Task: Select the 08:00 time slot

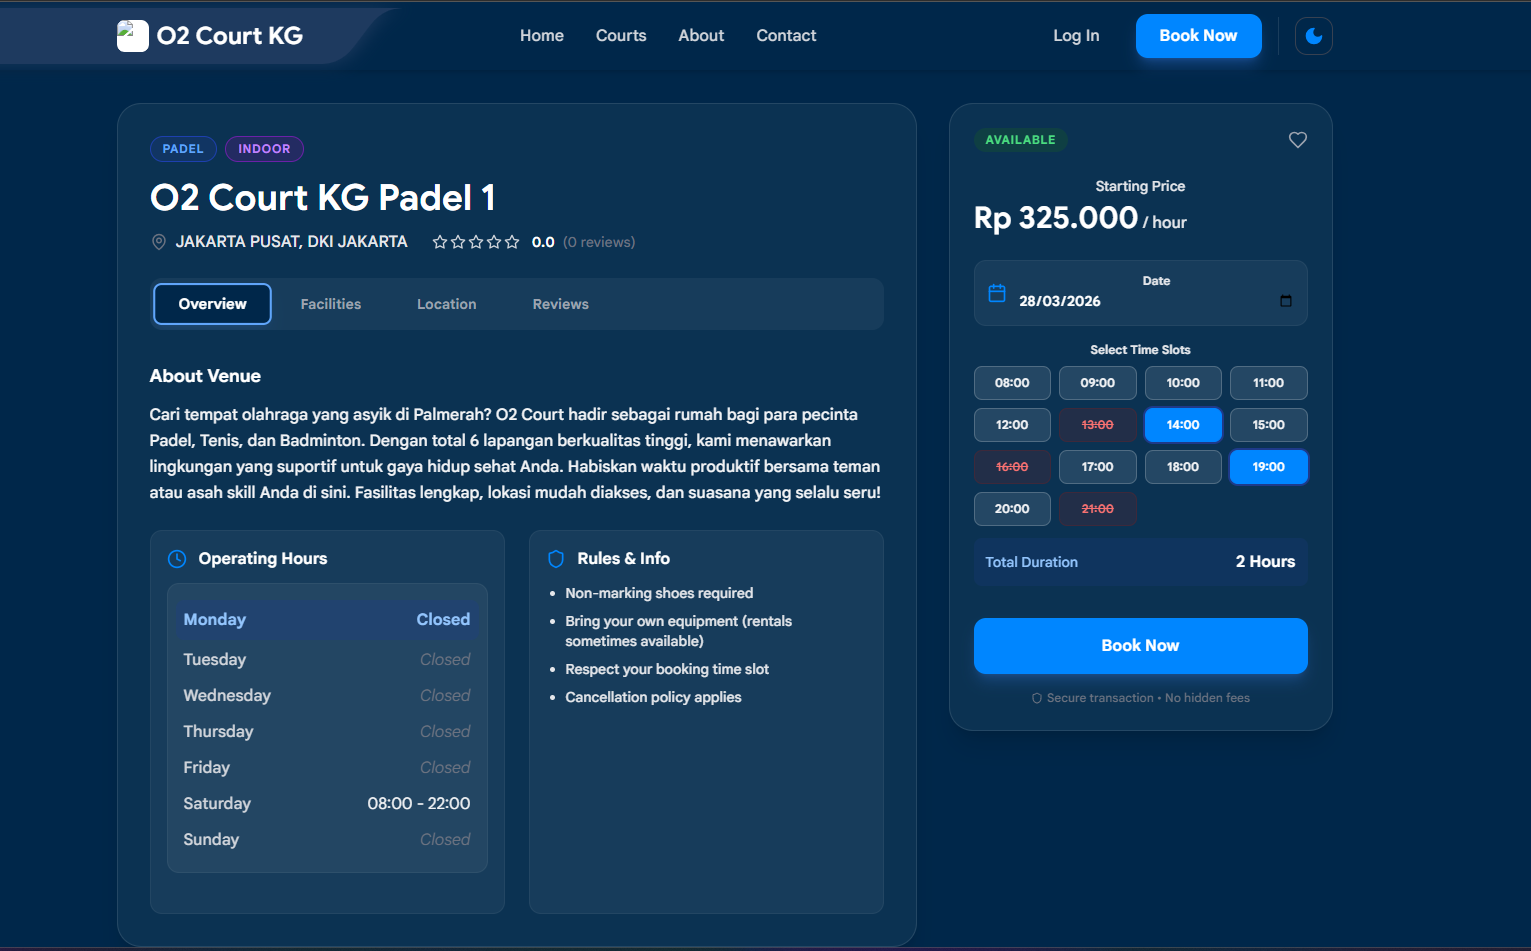Action: tap(1011, 383)
